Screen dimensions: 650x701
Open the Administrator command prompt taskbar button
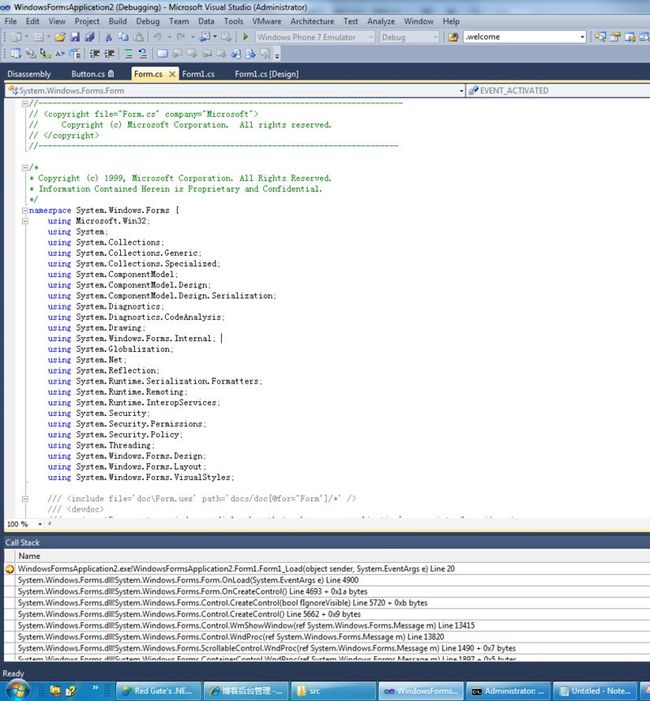[508, 691]
